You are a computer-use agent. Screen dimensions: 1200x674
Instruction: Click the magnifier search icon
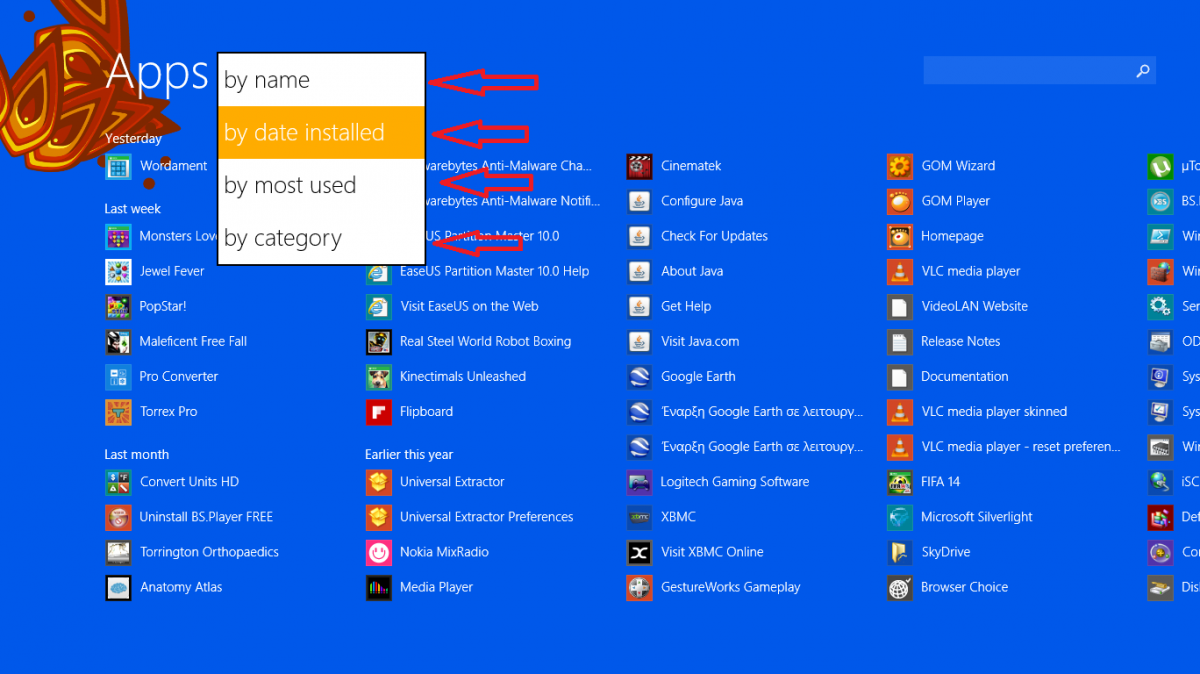point(1143,70)
